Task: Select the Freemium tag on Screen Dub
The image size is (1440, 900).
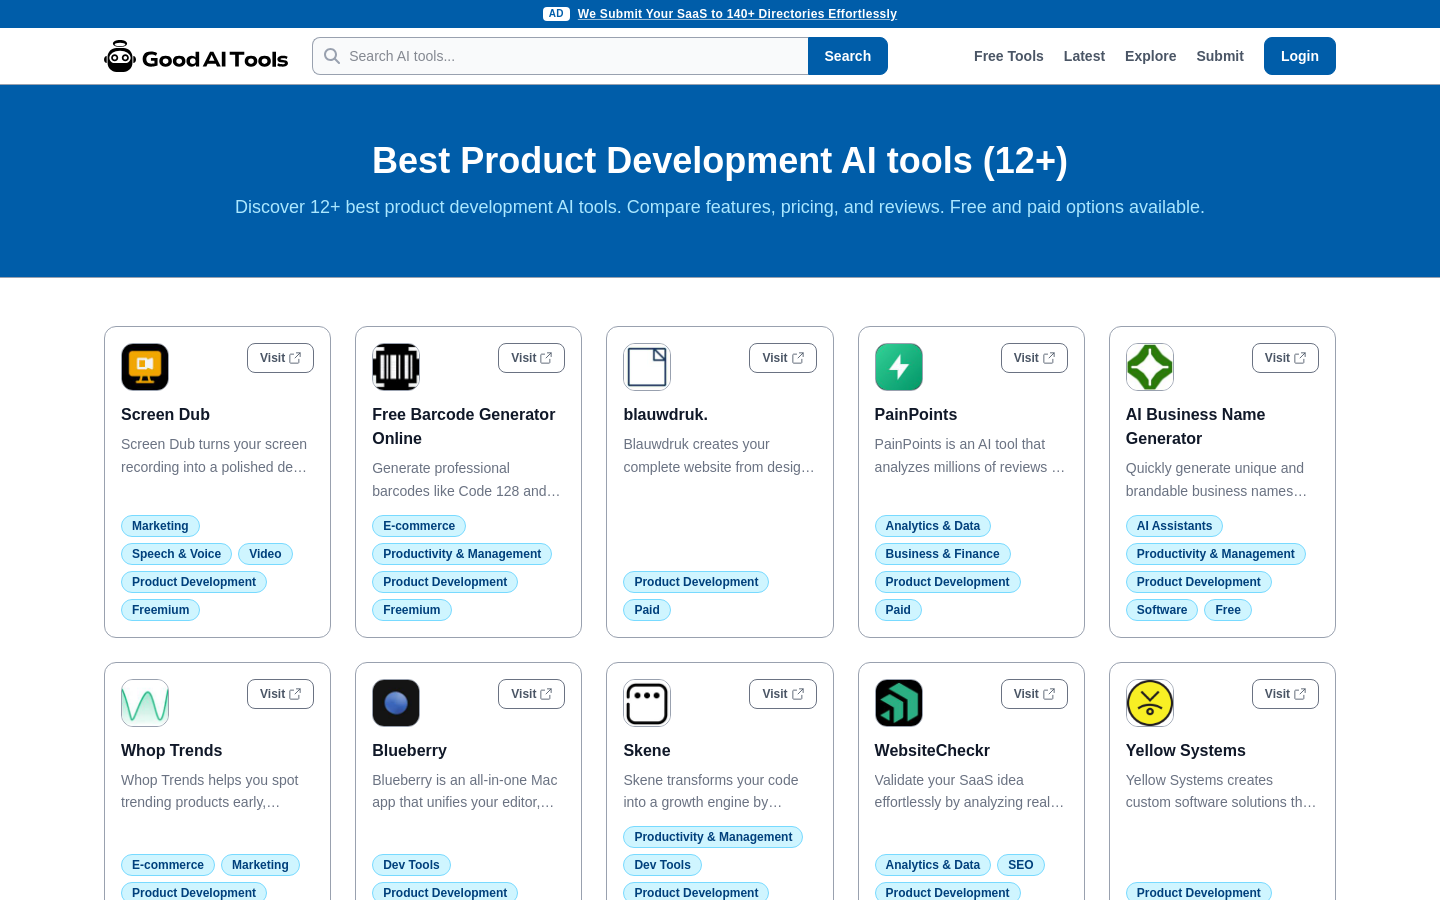Action: point(160,610)
